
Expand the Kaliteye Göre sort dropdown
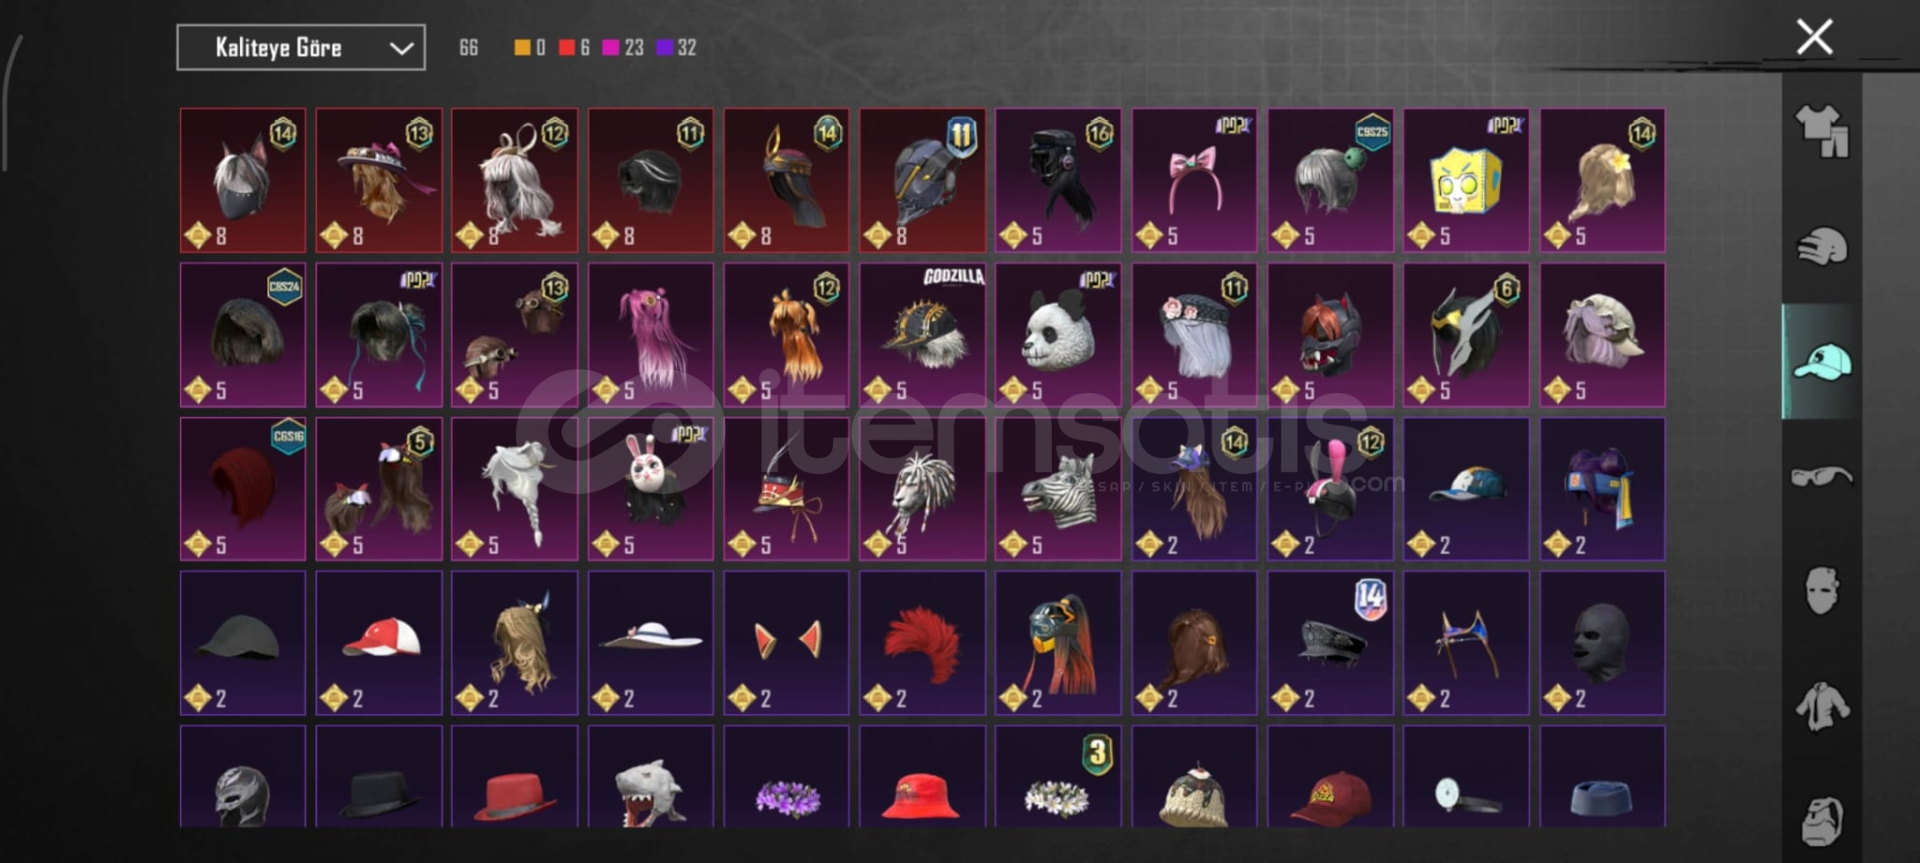tap(301, 48)
